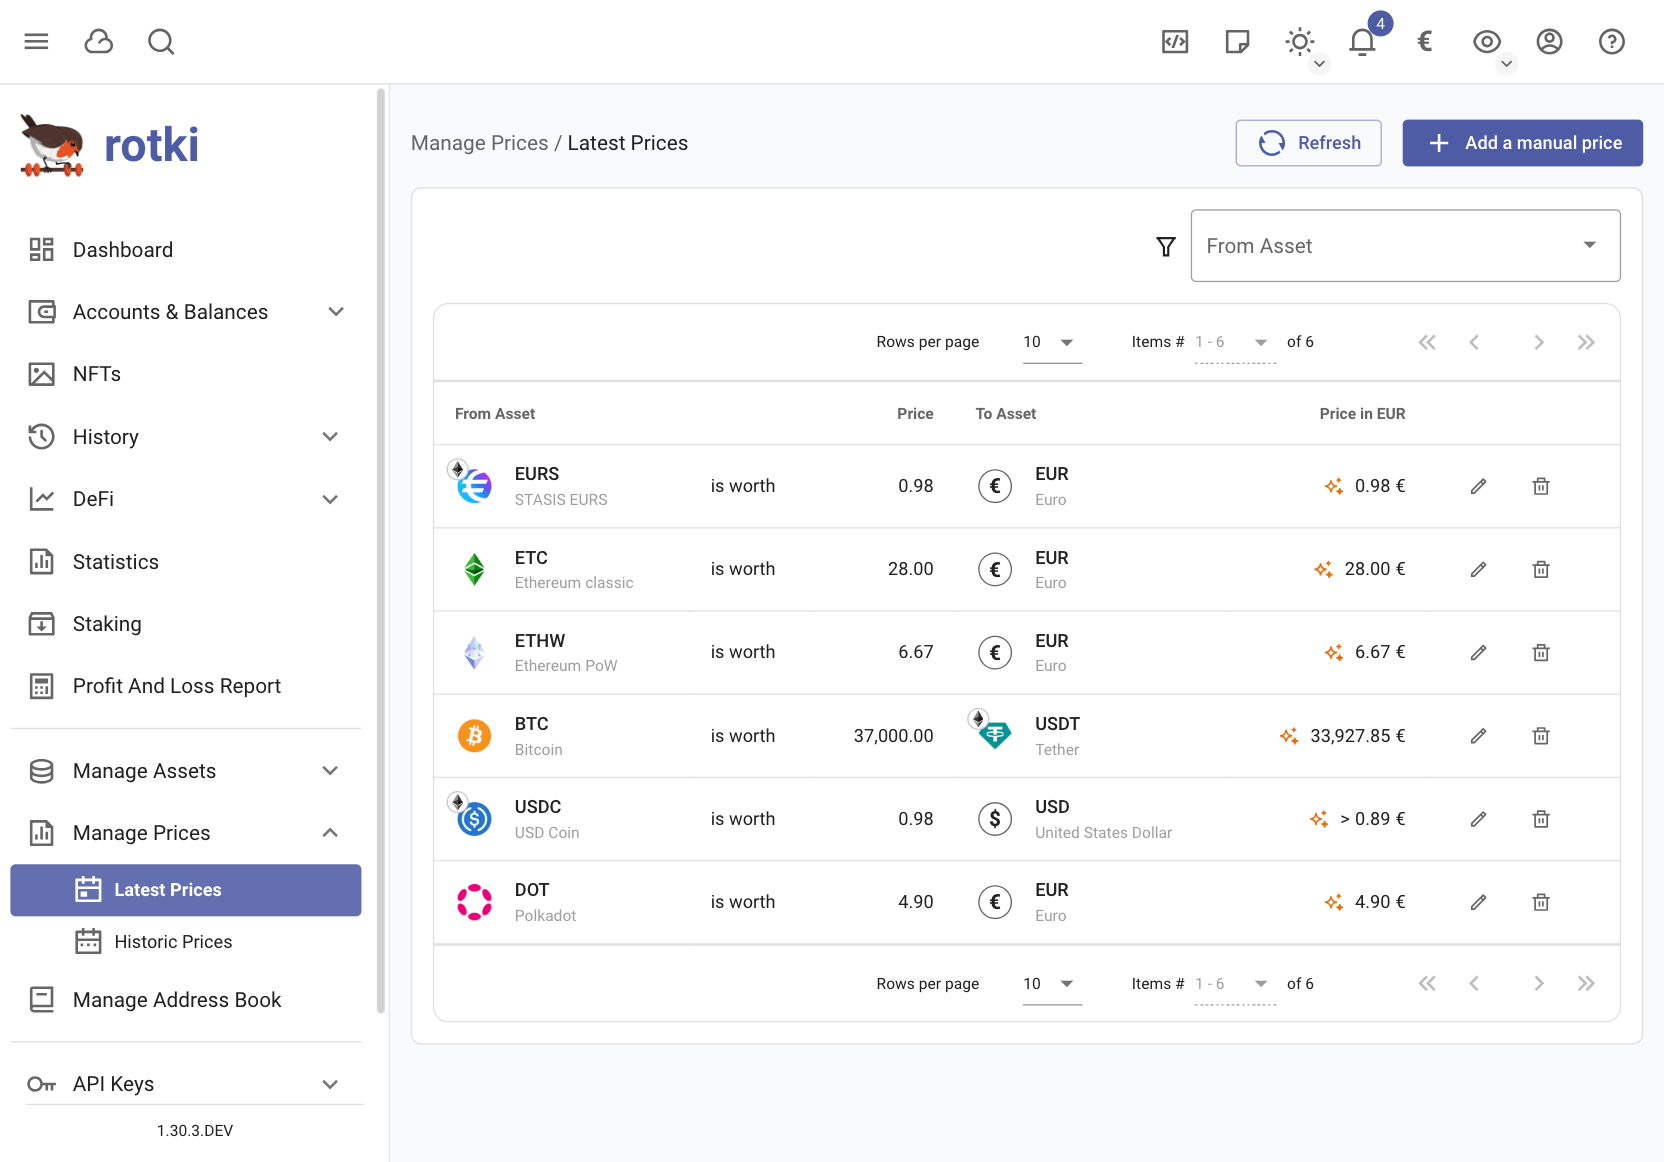
Task: Delete the BTC price row
Action: click(1541, 736)
